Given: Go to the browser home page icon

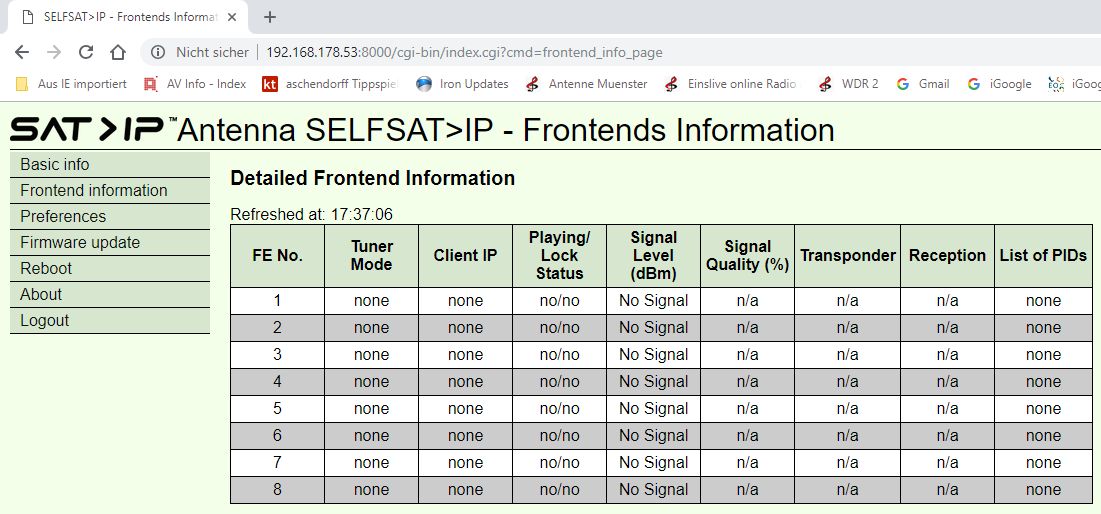Looking at the screenshot, I should coord(118,52).
